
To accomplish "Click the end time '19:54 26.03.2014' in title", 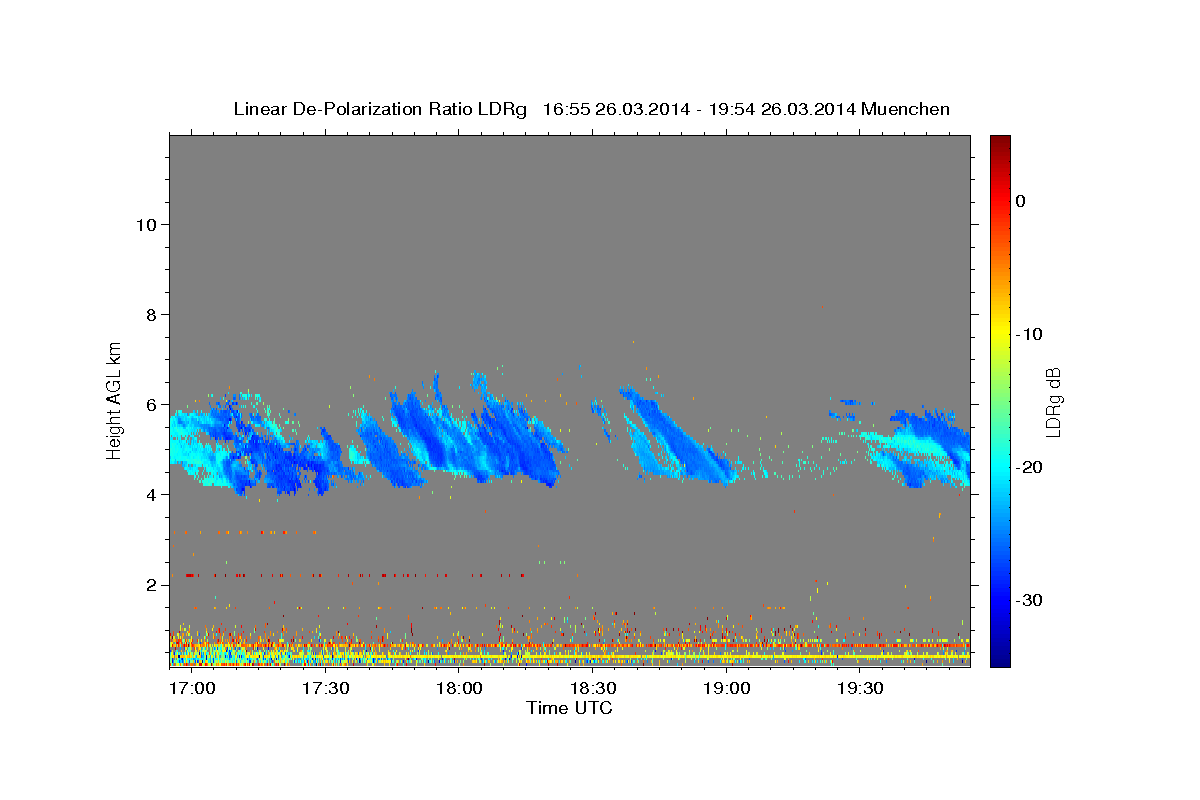I will click(x=782, y=109).
